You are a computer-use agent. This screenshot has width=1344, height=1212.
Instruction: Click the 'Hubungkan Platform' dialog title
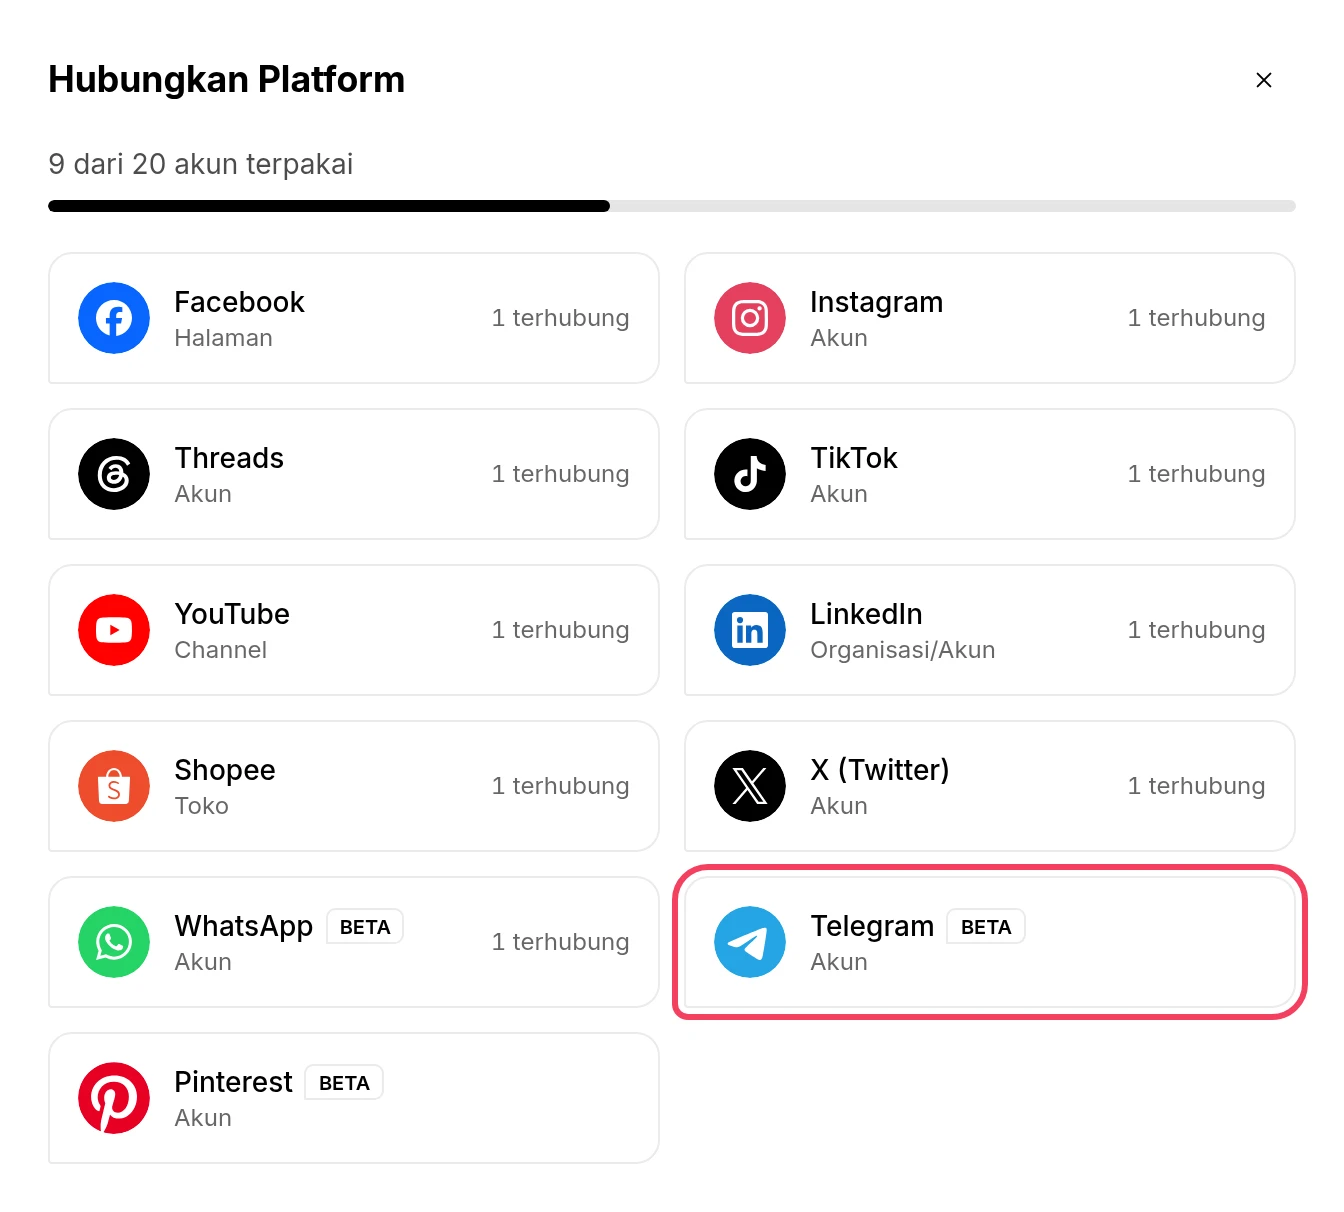(227, 80)
